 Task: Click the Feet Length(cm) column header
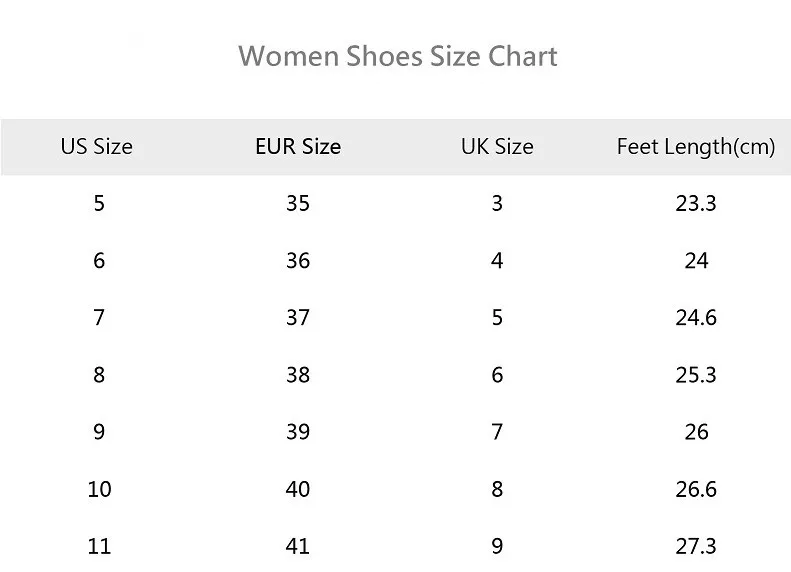(x=696, y=147)
